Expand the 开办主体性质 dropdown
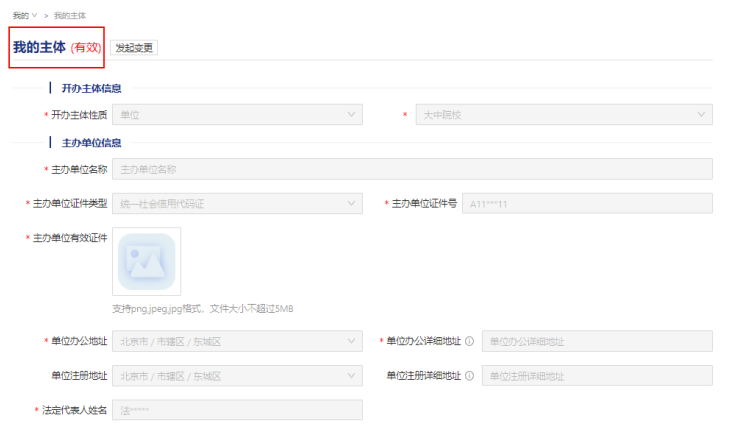Screen dimensions: 744x447 pyautogui.click(x=237, y=115)
